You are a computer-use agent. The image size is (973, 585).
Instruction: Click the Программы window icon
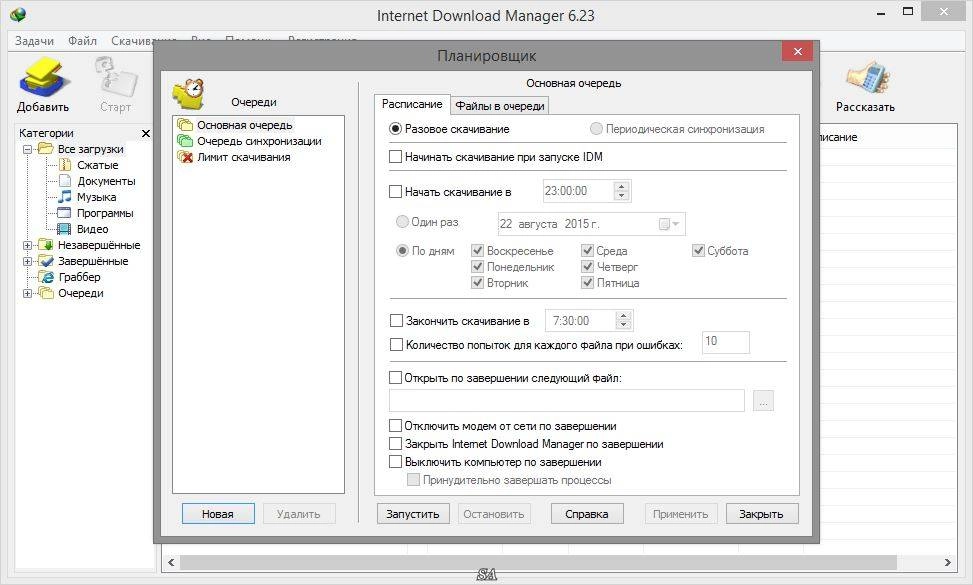point(64,213)
